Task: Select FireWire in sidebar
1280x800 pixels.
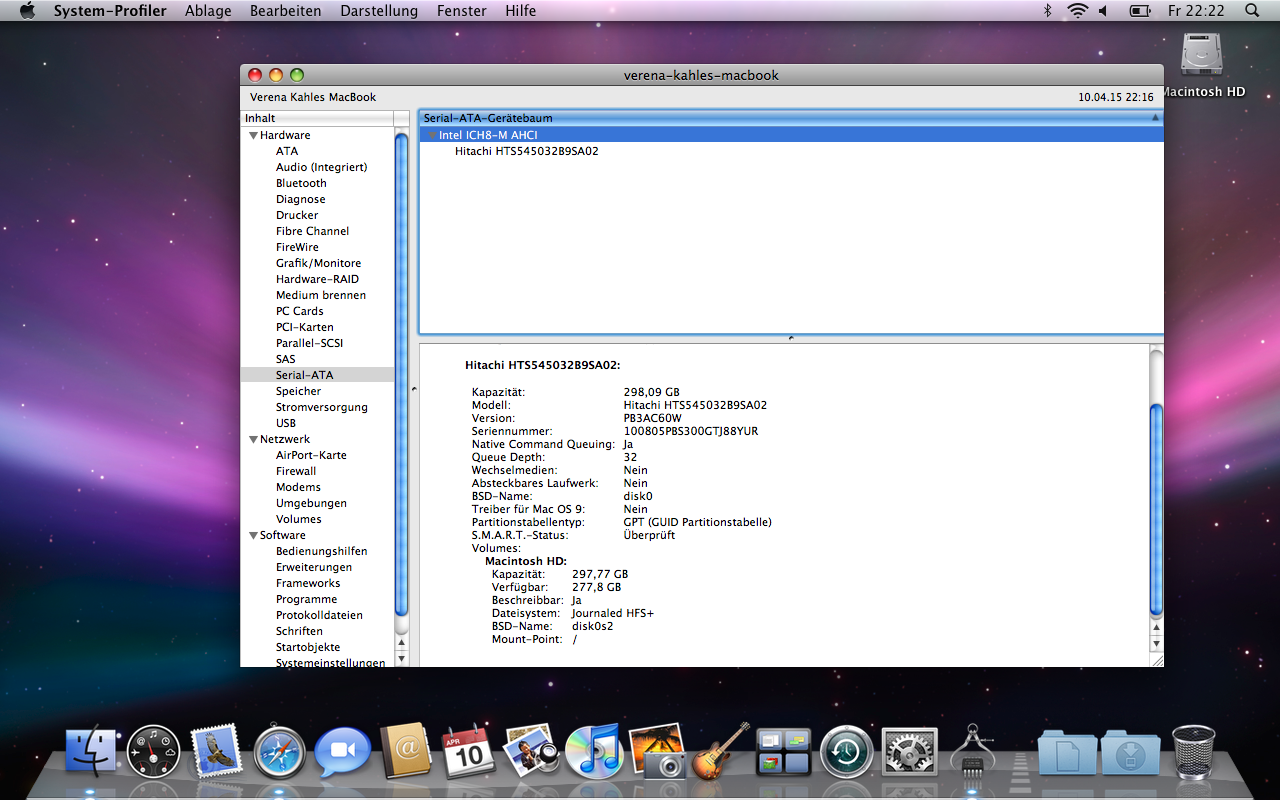Action: coord(297,247)
